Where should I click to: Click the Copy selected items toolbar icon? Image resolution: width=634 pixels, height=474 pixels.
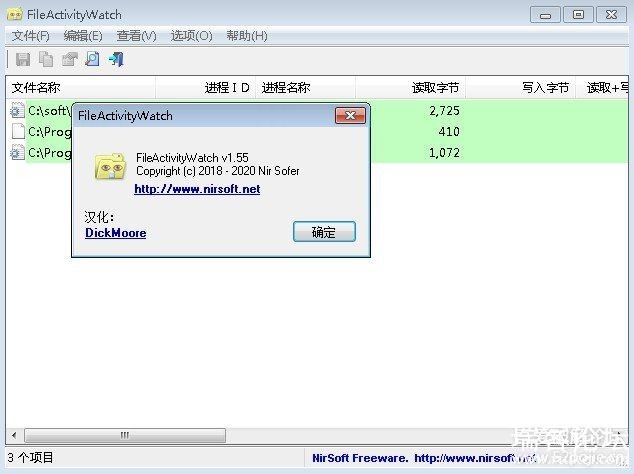point(46,59)
